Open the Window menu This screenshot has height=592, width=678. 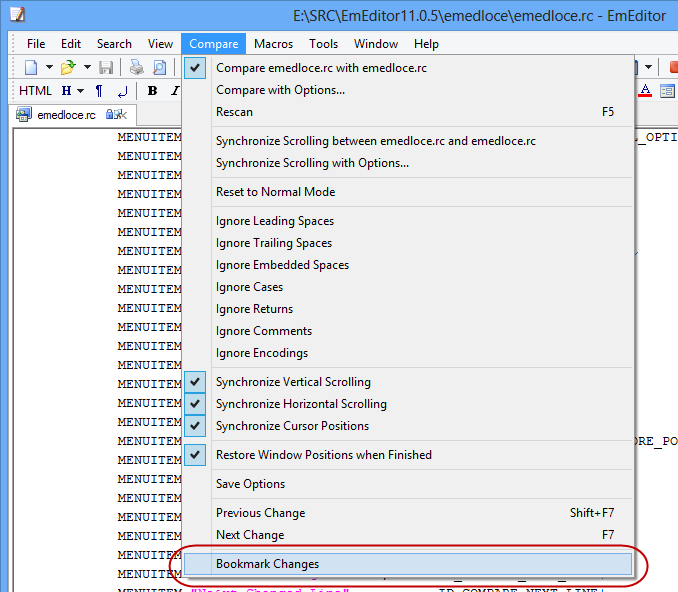click(x=376, y=44)
